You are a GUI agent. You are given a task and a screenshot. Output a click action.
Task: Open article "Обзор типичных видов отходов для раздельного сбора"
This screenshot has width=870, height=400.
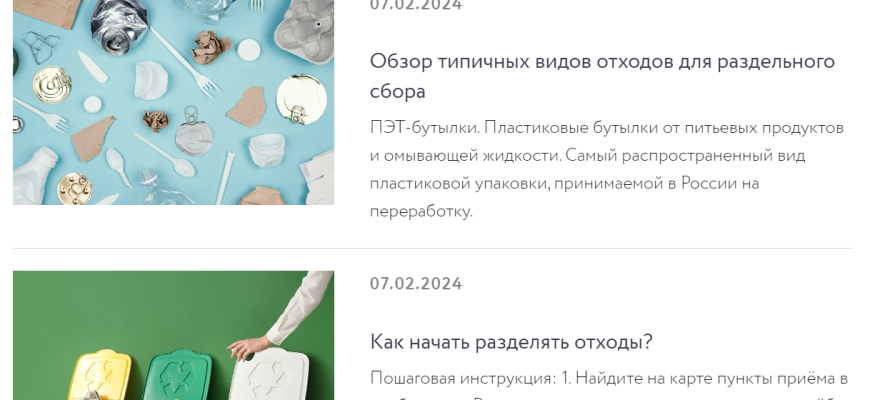[x=602, y=76]
